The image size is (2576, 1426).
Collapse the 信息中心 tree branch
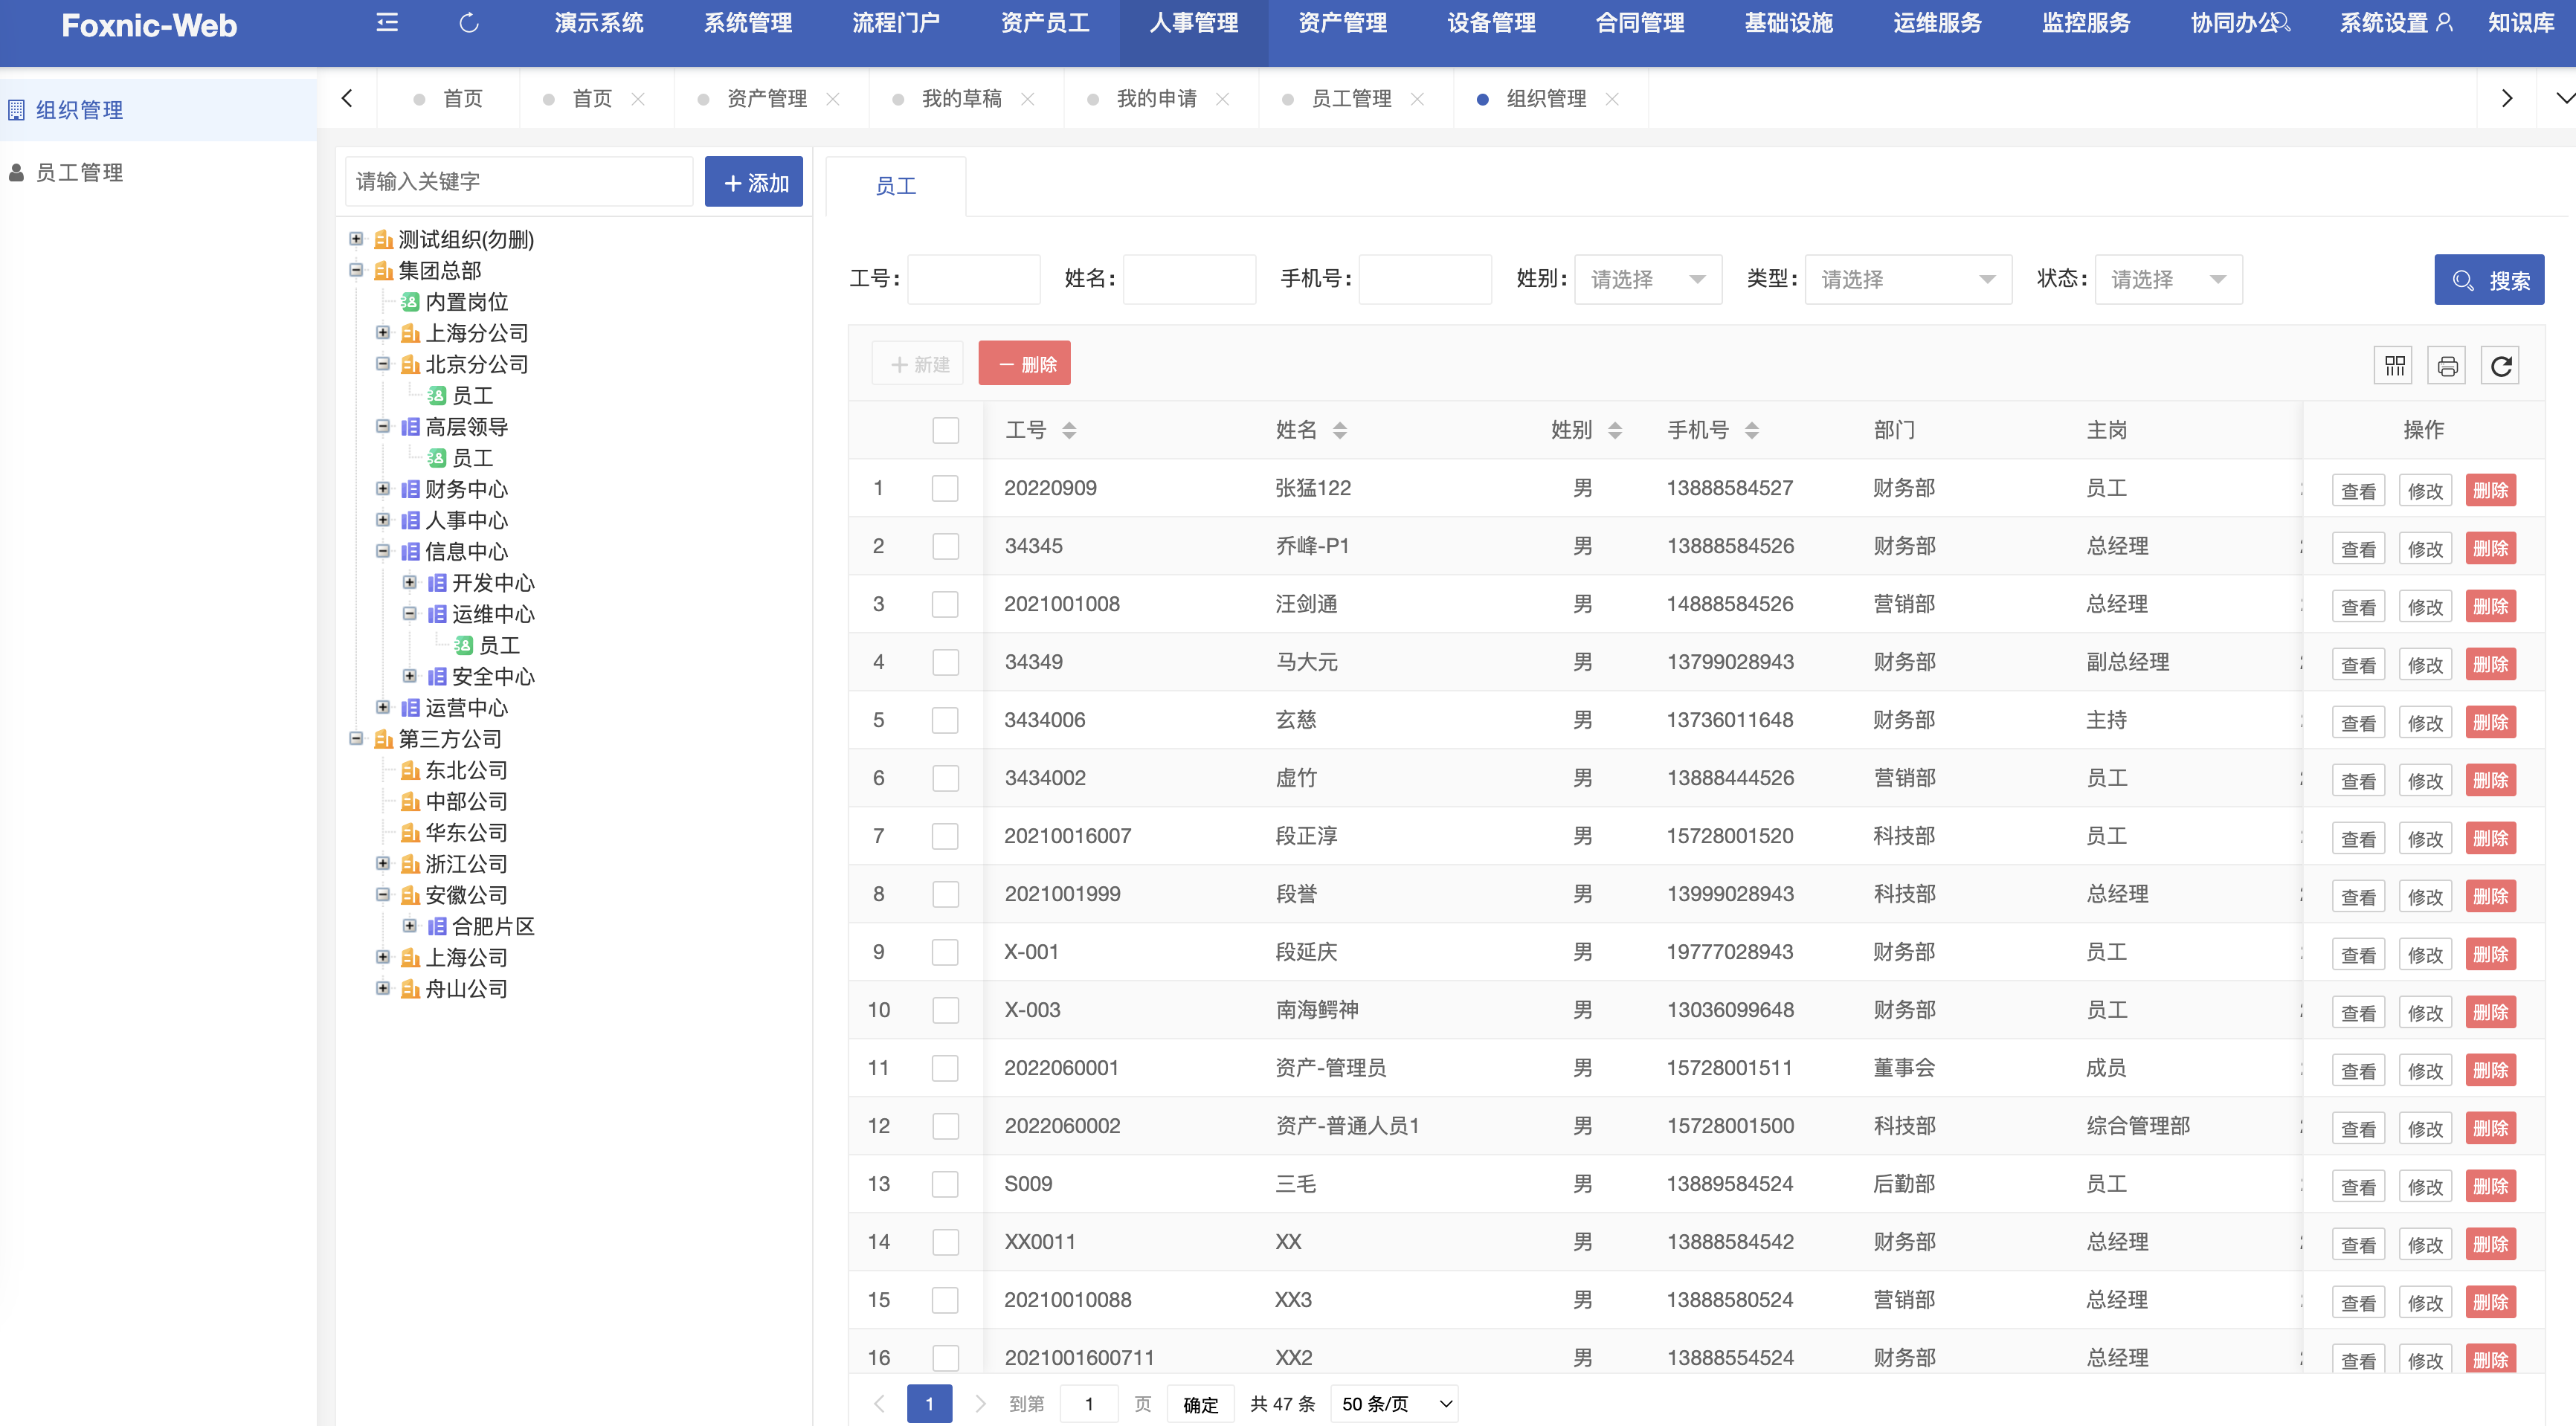(383, 551)
